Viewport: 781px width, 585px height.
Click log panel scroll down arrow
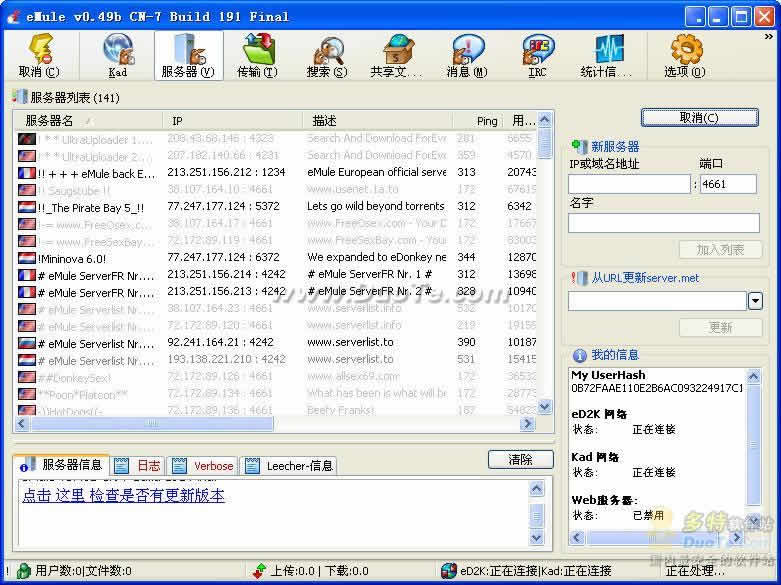[536, 538]
